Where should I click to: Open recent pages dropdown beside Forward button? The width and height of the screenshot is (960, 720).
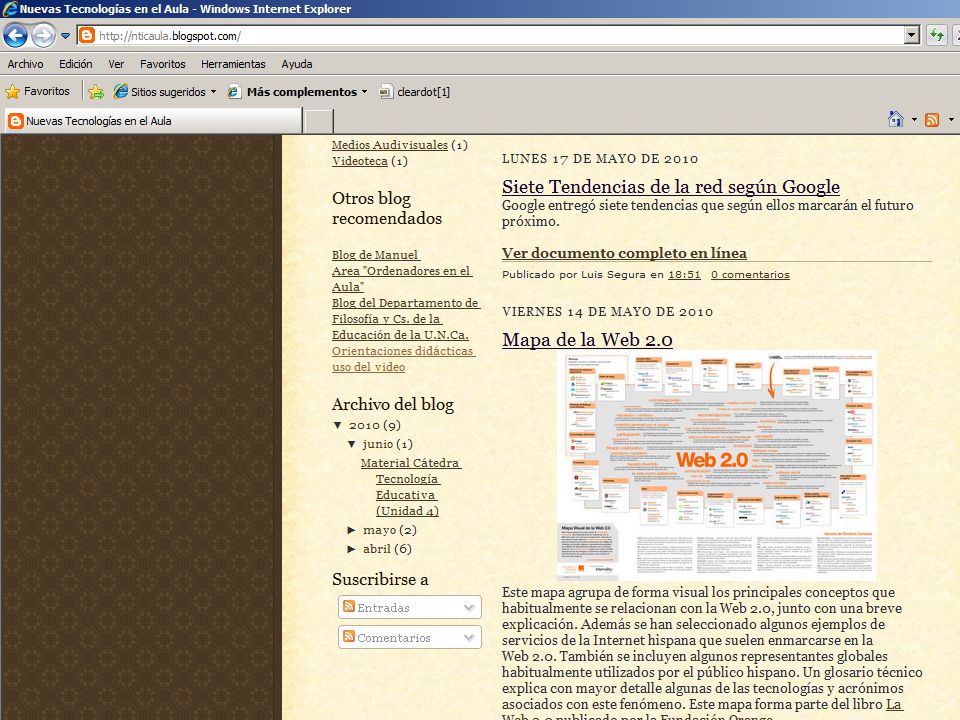66,36
